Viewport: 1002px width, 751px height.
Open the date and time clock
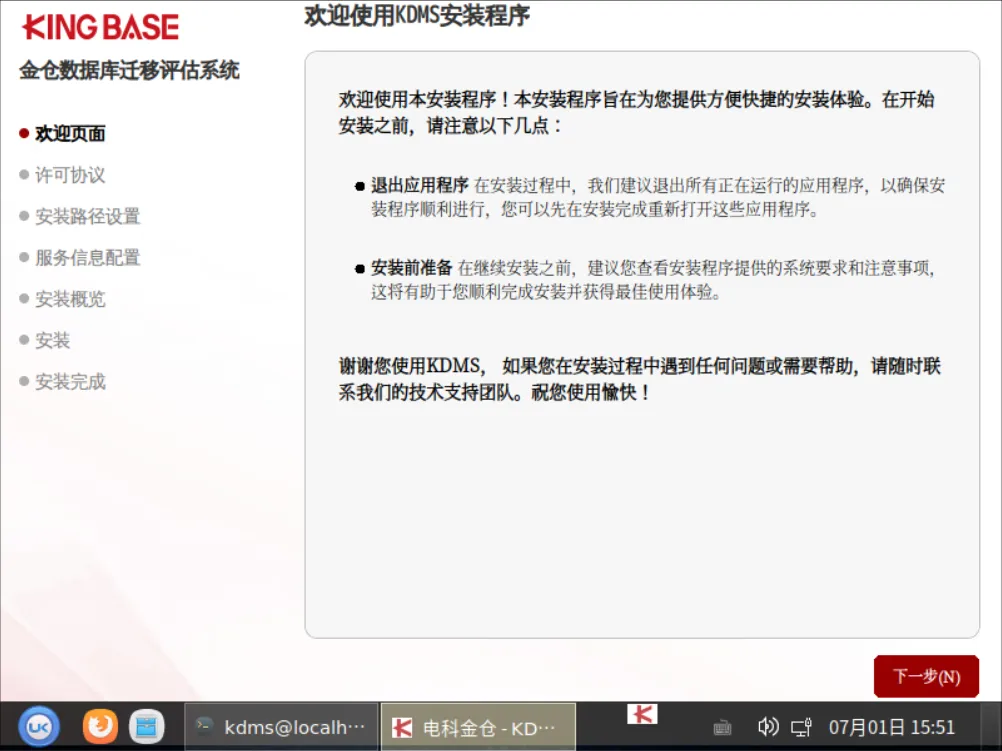pyautogui.click(x=891, y=727)
